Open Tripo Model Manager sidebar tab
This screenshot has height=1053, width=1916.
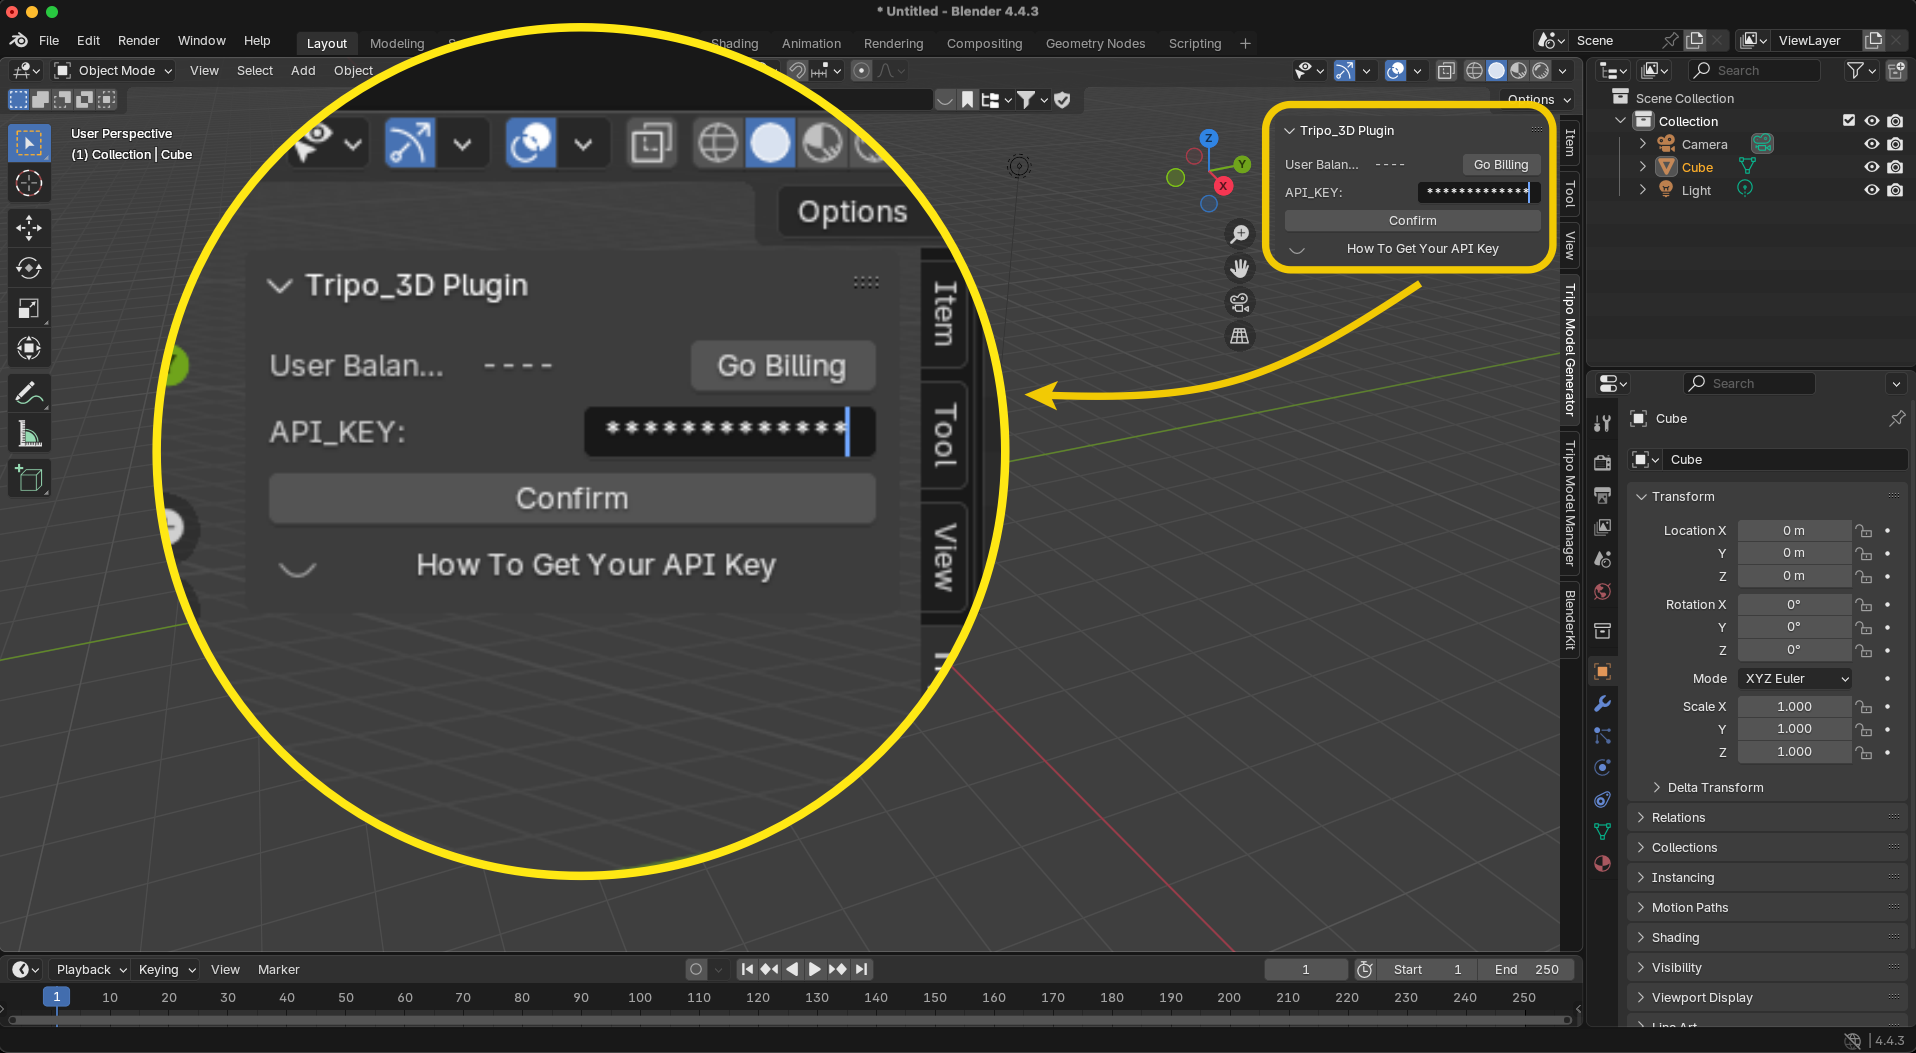1570,503
